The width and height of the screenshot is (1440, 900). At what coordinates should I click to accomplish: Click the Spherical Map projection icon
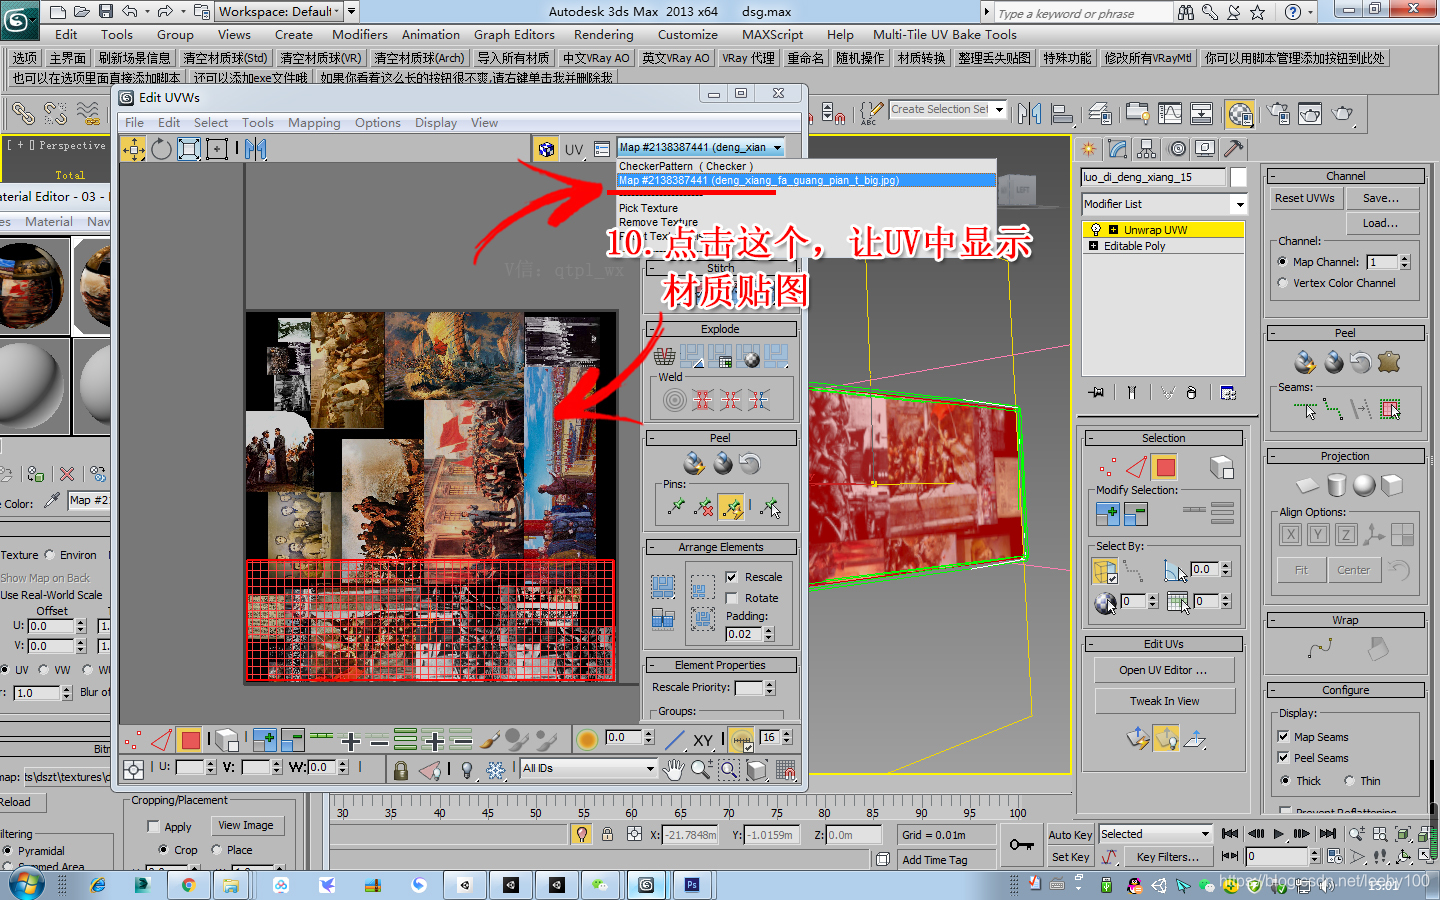(x=1364, y=485)
